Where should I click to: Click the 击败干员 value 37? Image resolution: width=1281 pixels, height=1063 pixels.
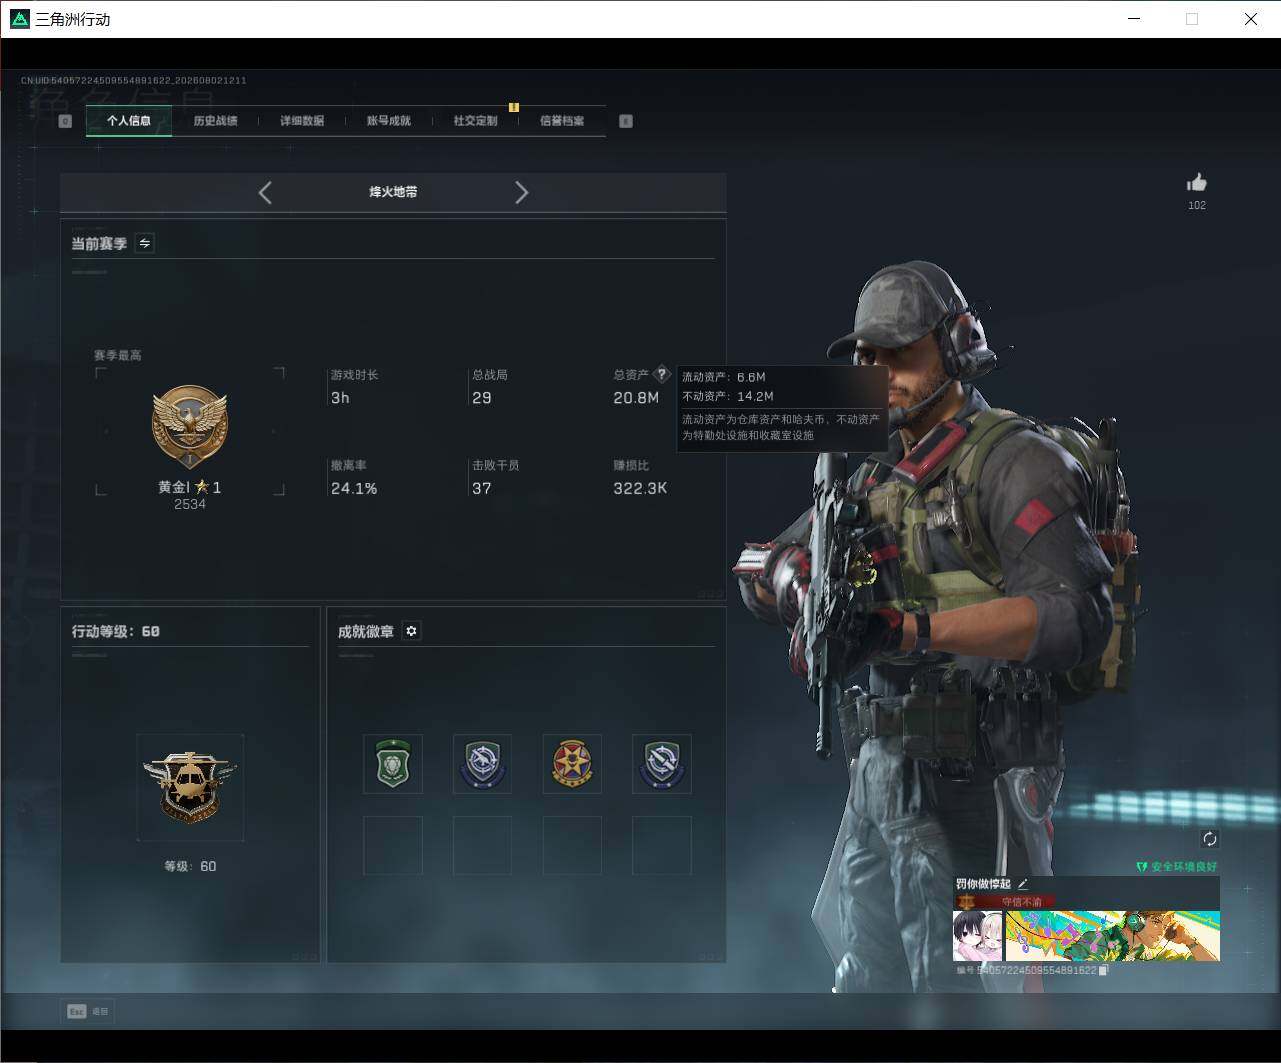[x=482, y=489]
